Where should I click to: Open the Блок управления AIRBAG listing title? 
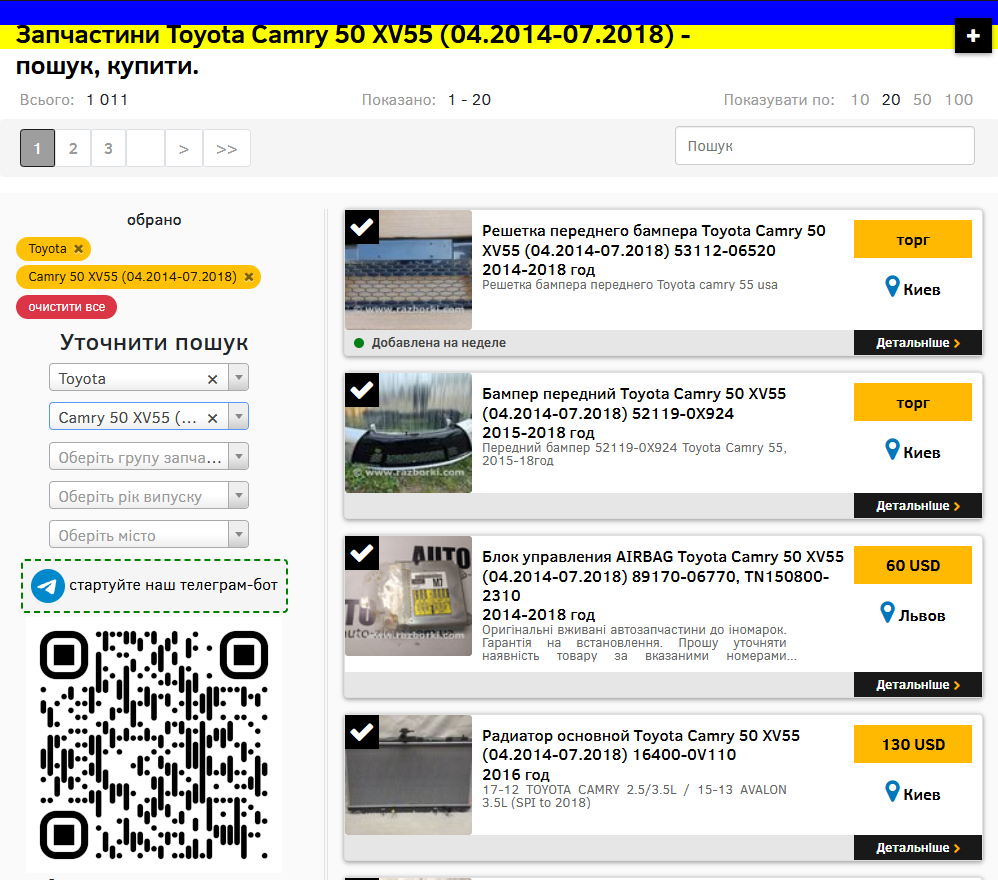point(663,585)
